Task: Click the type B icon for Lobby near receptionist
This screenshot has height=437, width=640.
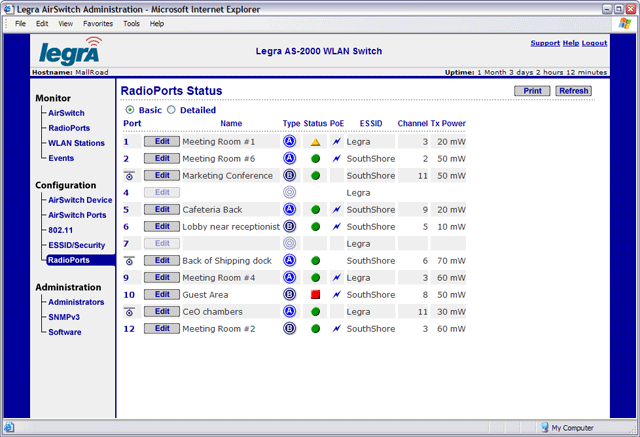Action: pos(289,226)
